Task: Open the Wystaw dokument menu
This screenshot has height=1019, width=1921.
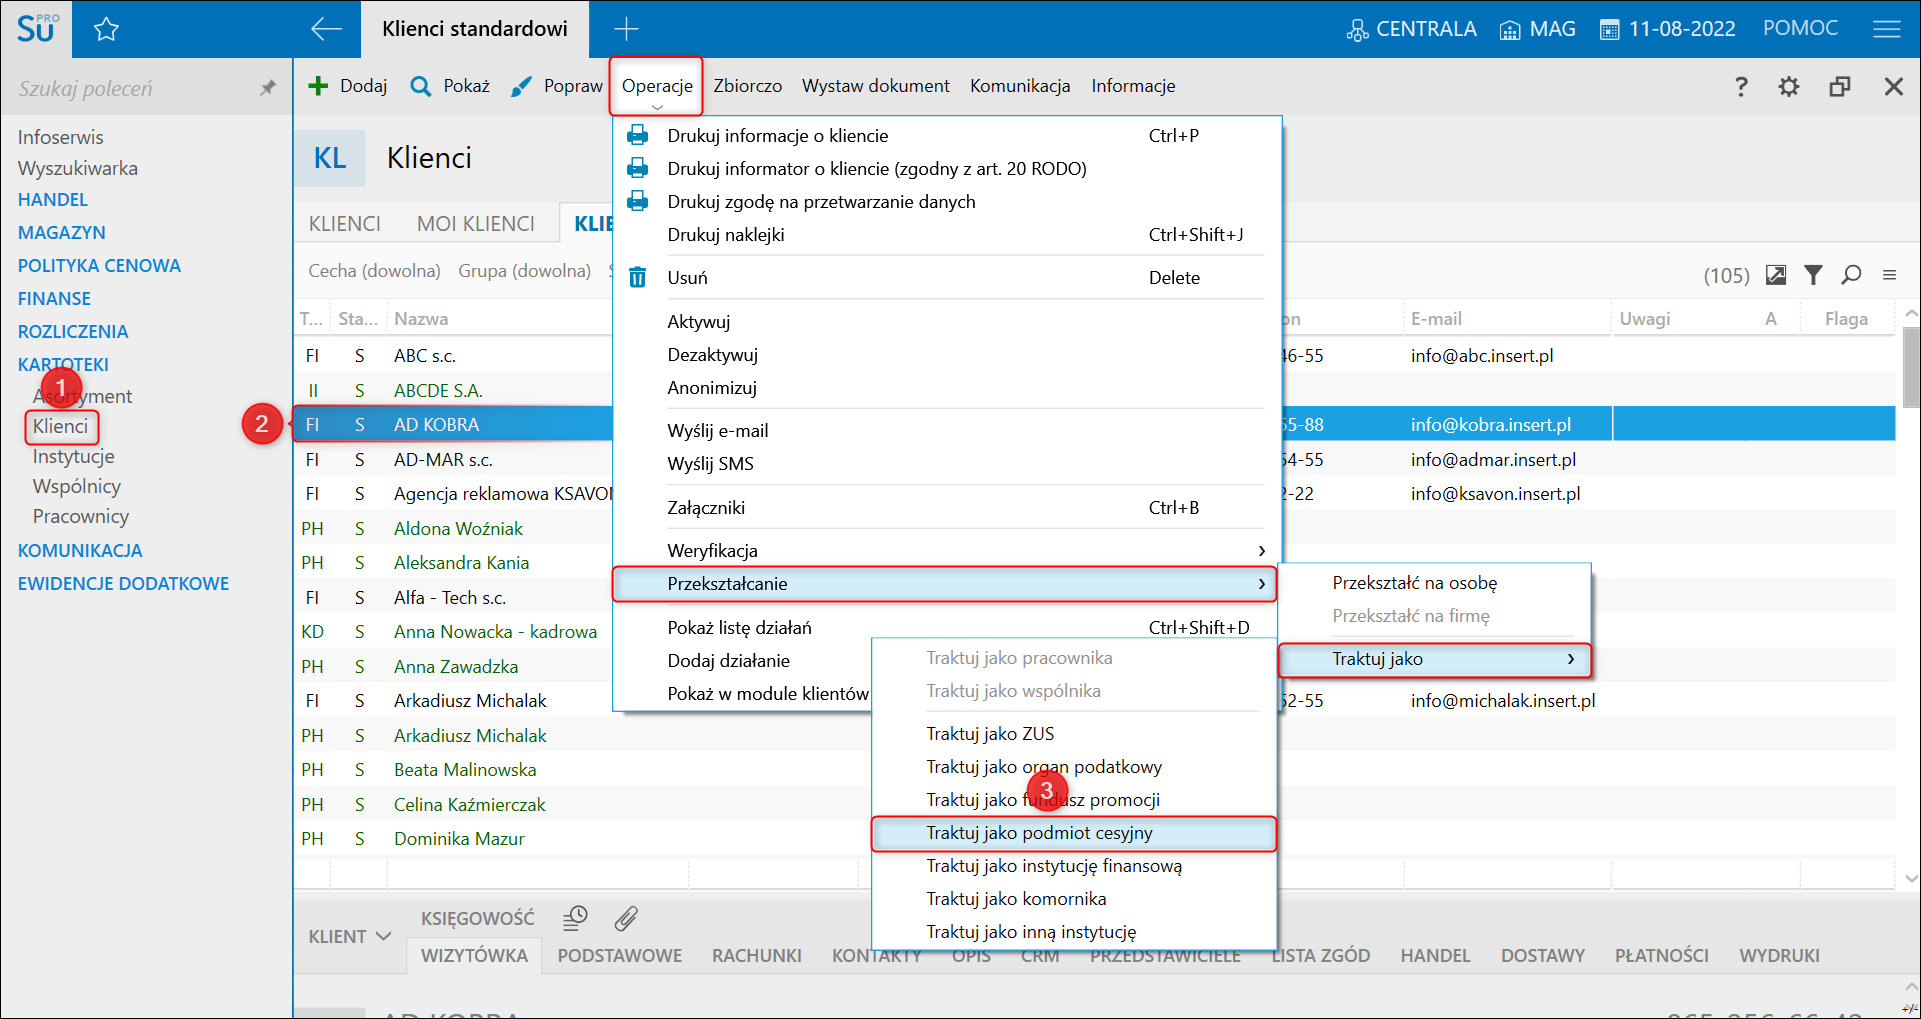Action: (x=876, y=86)
